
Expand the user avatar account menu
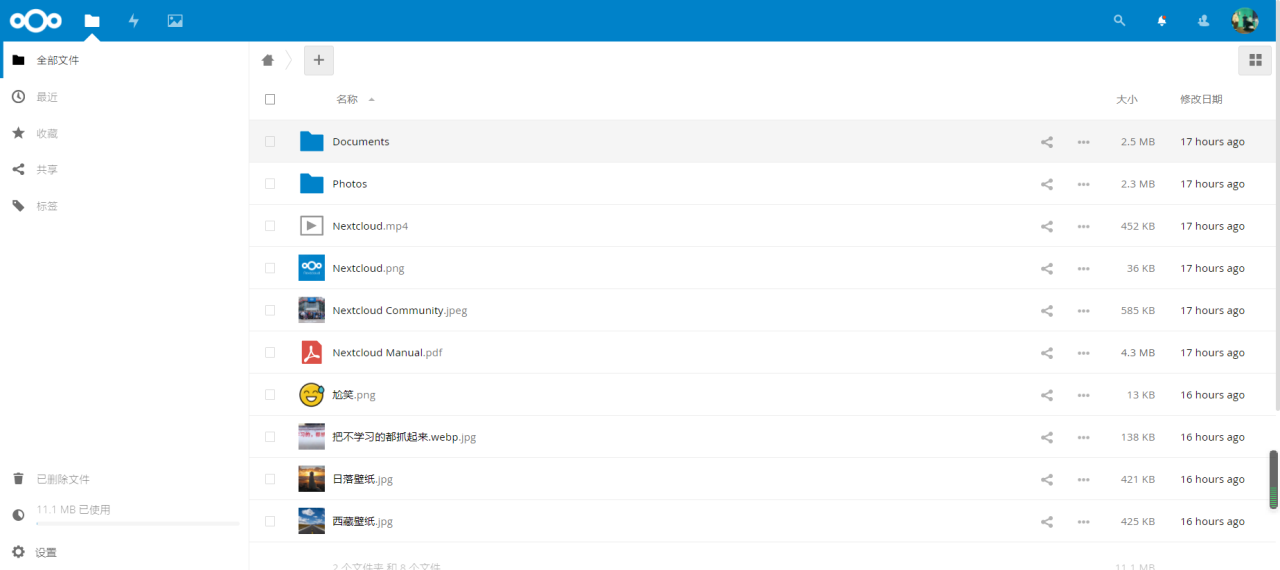click(x=1244, y=21)
